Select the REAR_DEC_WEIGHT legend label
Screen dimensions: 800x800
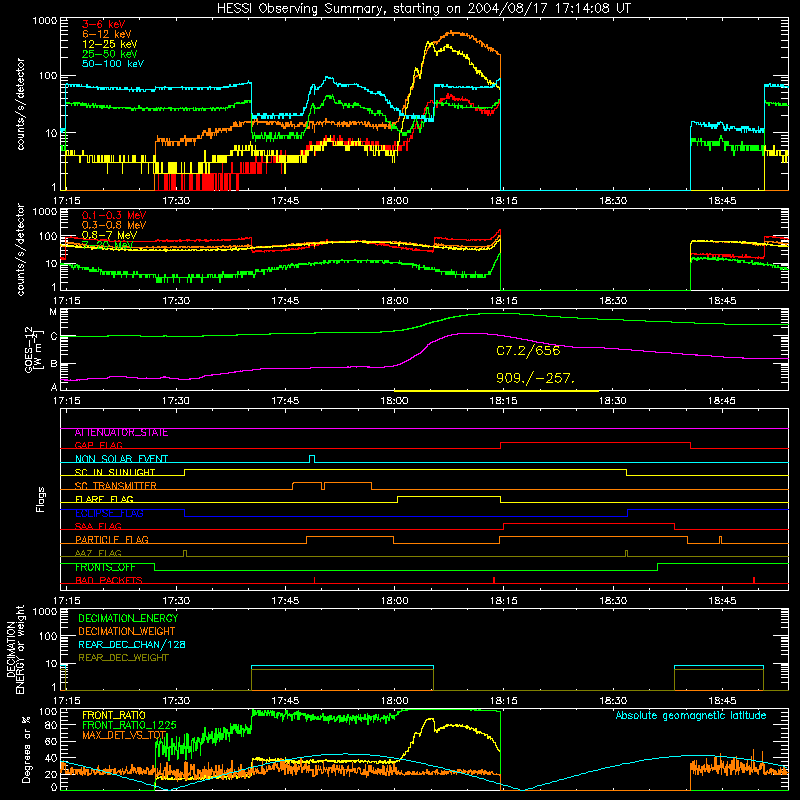click(123, 658)
